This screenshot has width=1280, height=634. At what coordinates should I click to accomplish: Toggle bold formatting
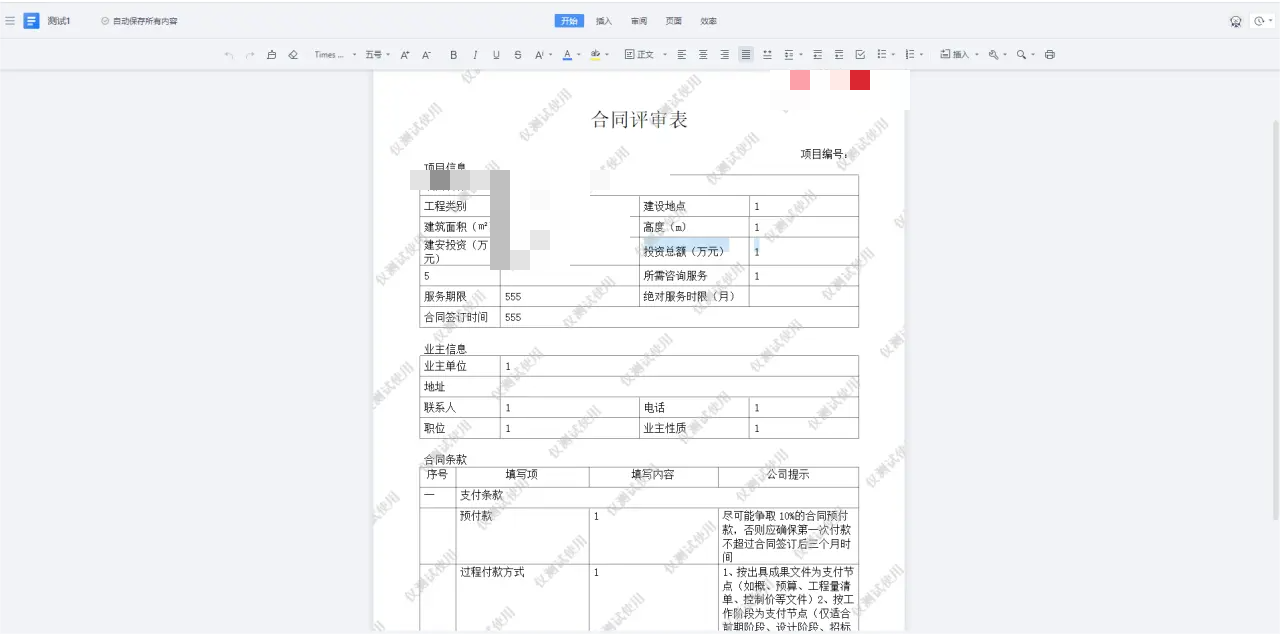pyautogui.click(x=453, y=55)
